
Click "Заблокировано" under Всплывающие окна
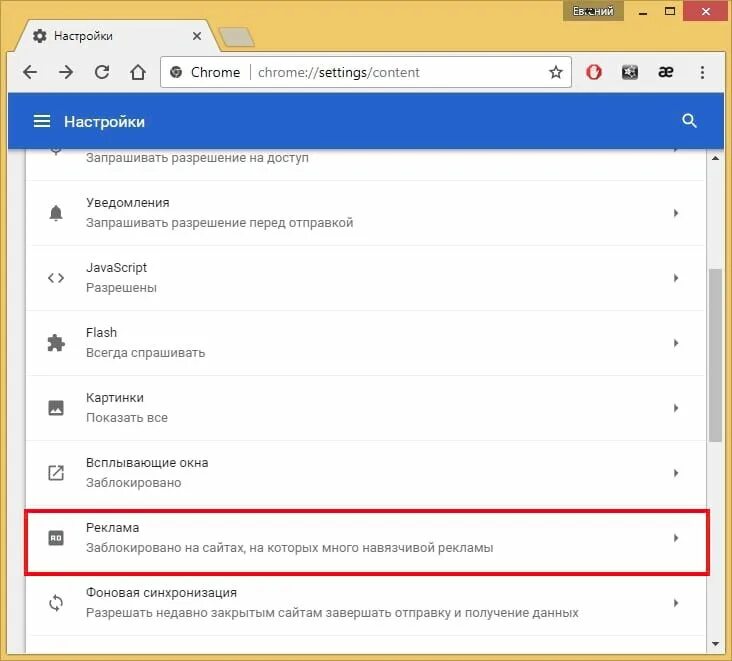coord(134,482)
